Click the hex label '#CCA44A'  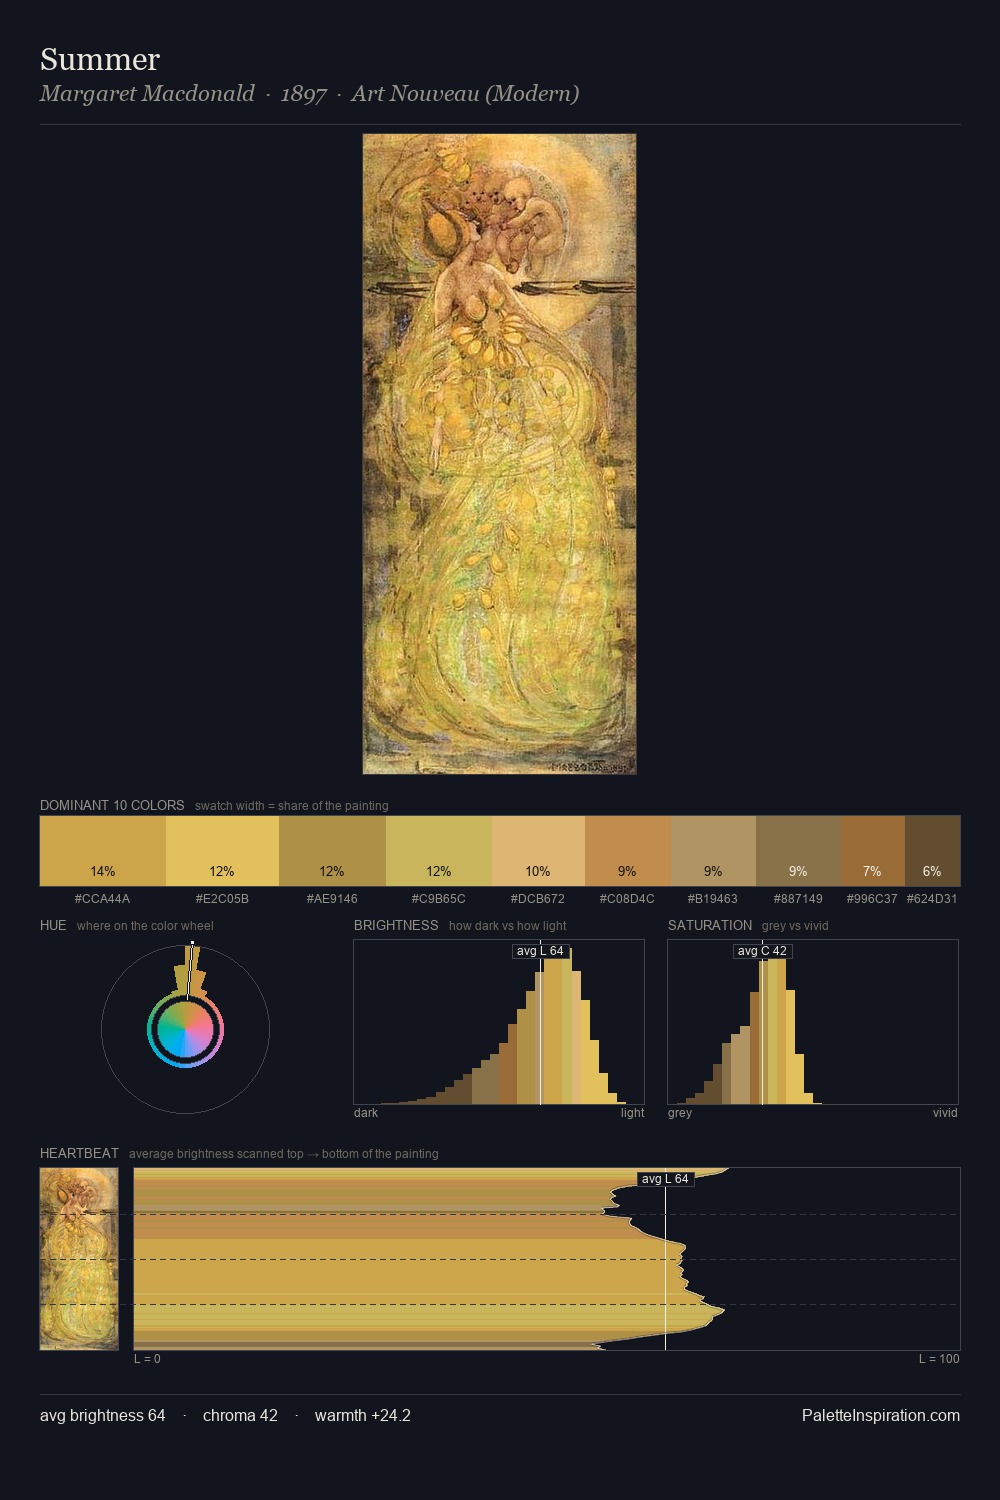[x=103, y=899]
